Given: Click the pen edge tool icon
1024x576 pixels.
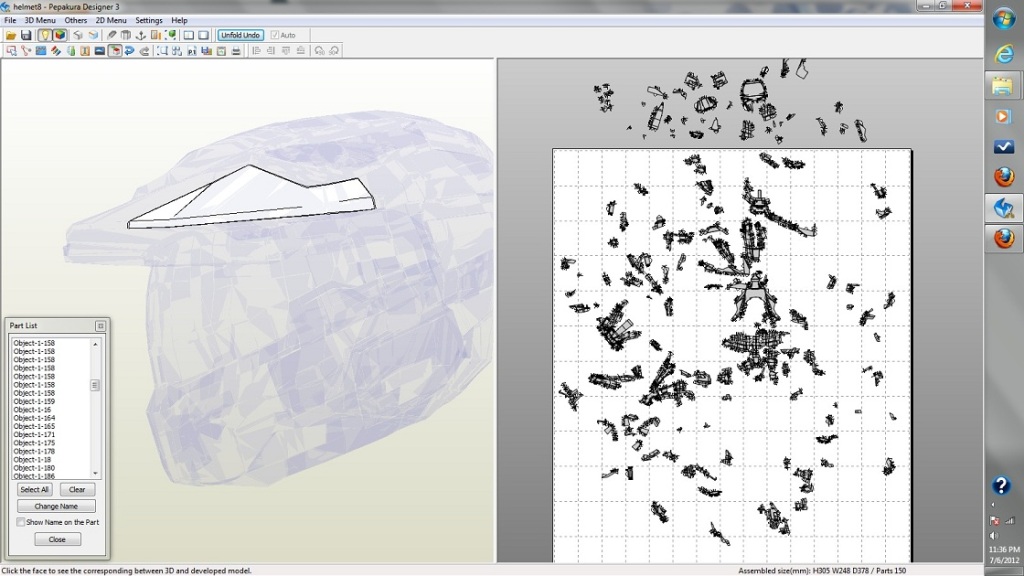Looking at the screenshot, I should [112, 35].
